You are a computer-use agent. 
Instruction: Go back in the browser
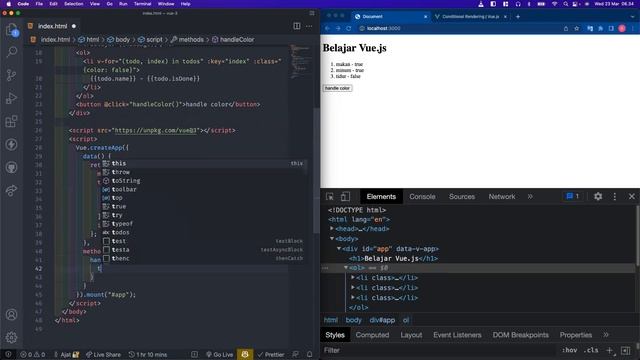tap(327, 28)
